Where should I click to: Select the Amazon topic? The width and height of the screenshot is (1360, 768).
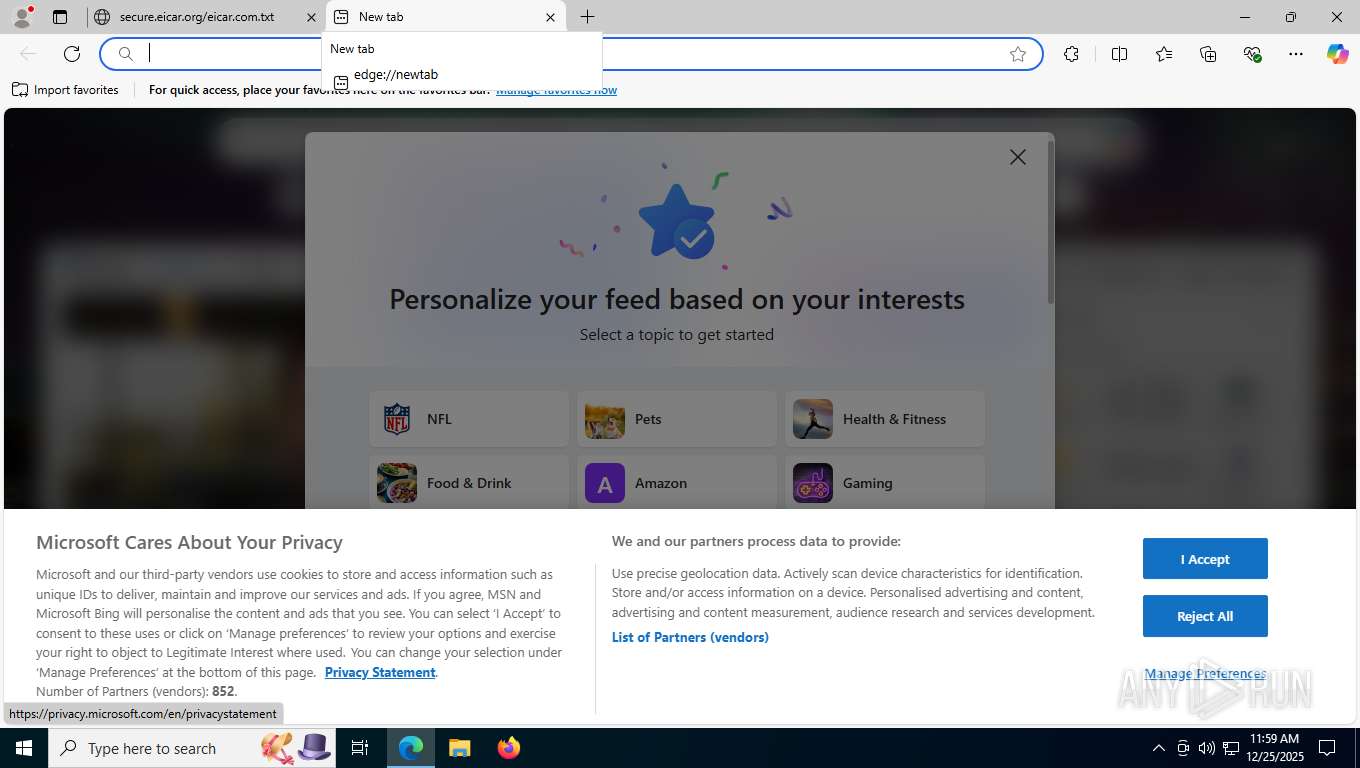coord(676,482)
